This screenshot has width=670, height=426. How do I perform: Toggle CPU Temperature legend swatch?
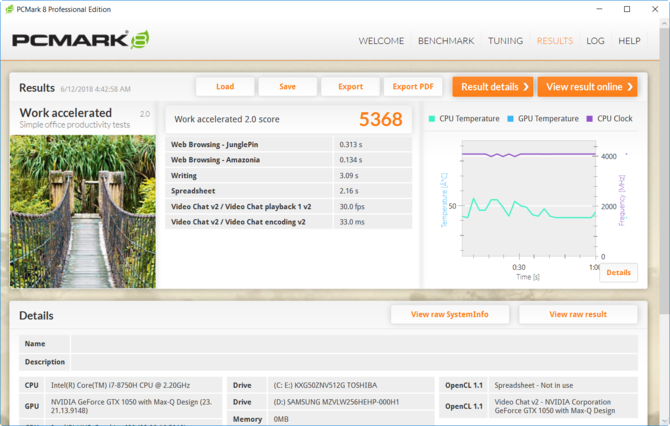point(432,119)
